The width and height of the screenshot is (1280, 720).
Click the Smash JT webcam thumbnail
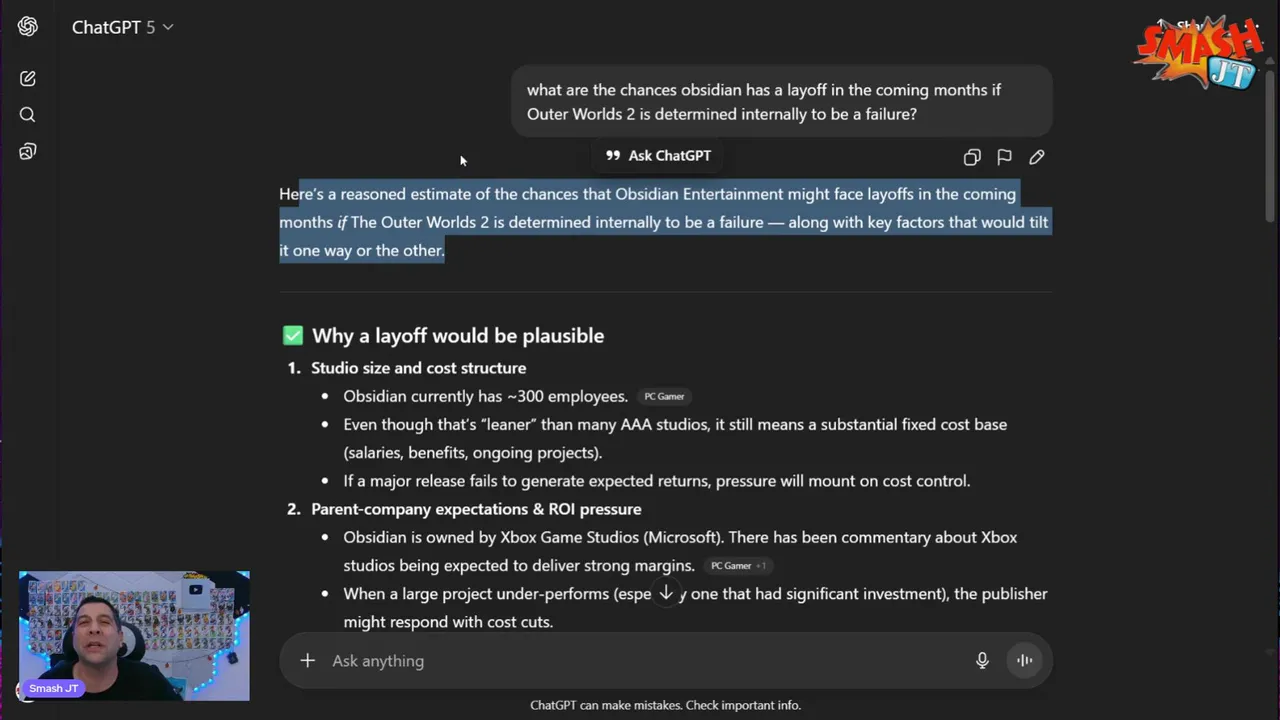[134, 635]
